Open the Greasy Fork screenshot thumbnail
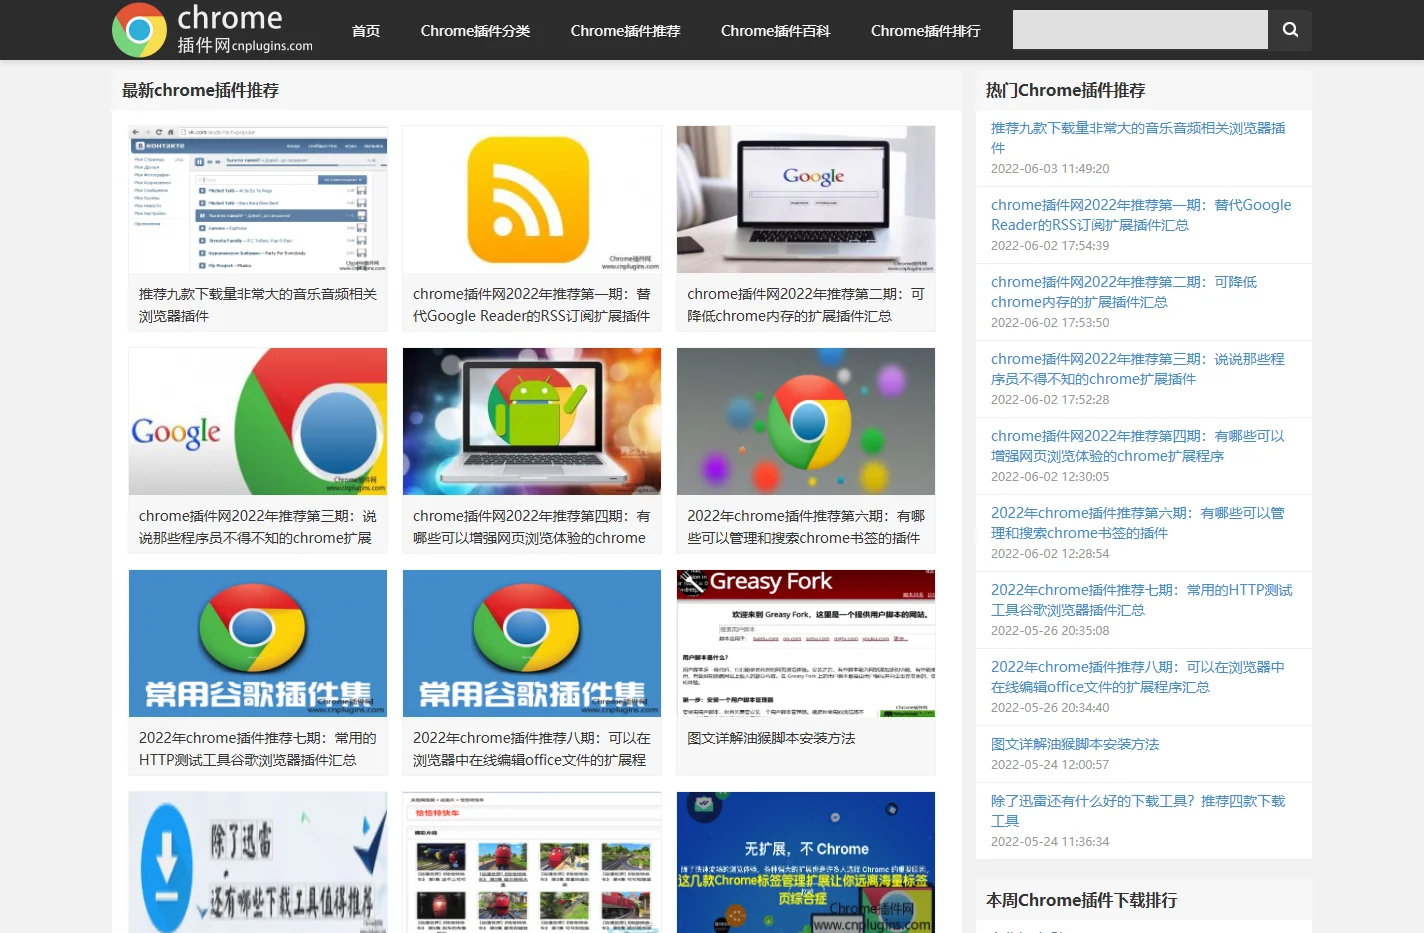The width and height of the screenshot is (1424, 933). click(x=806, y=643)
